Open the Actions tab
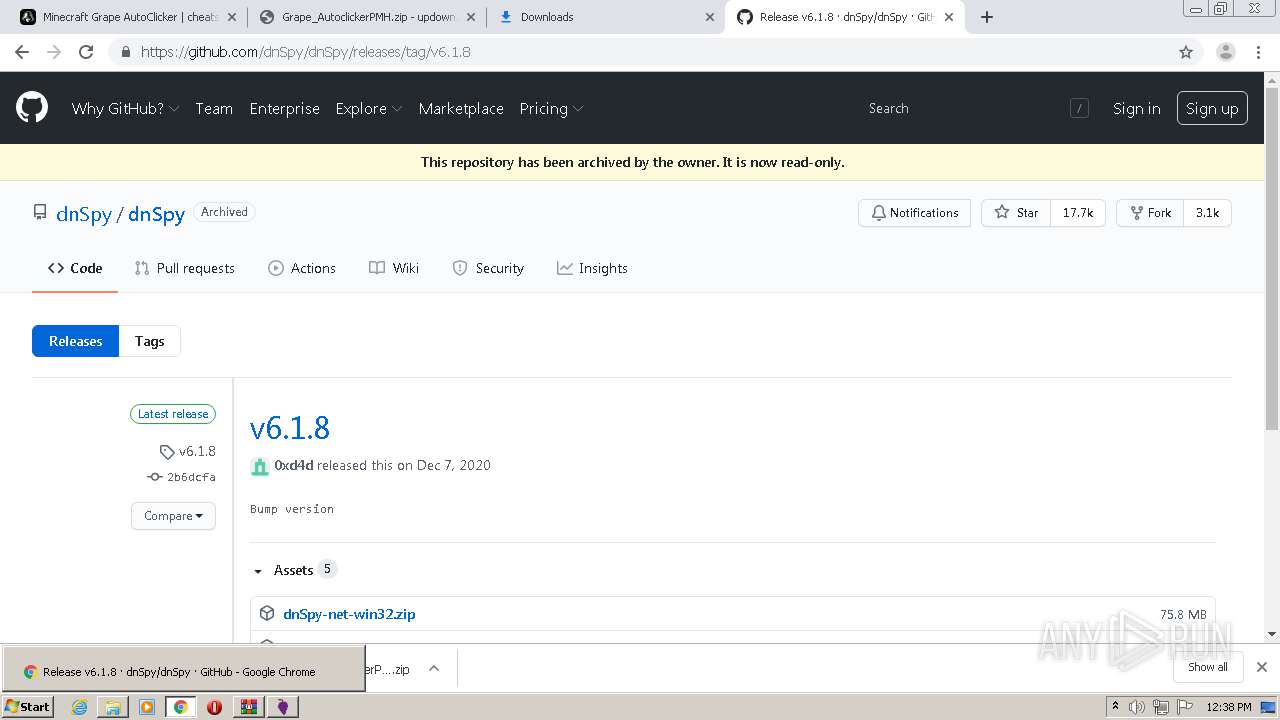This screenshot has height=720, width=1280. coord(302,268)
